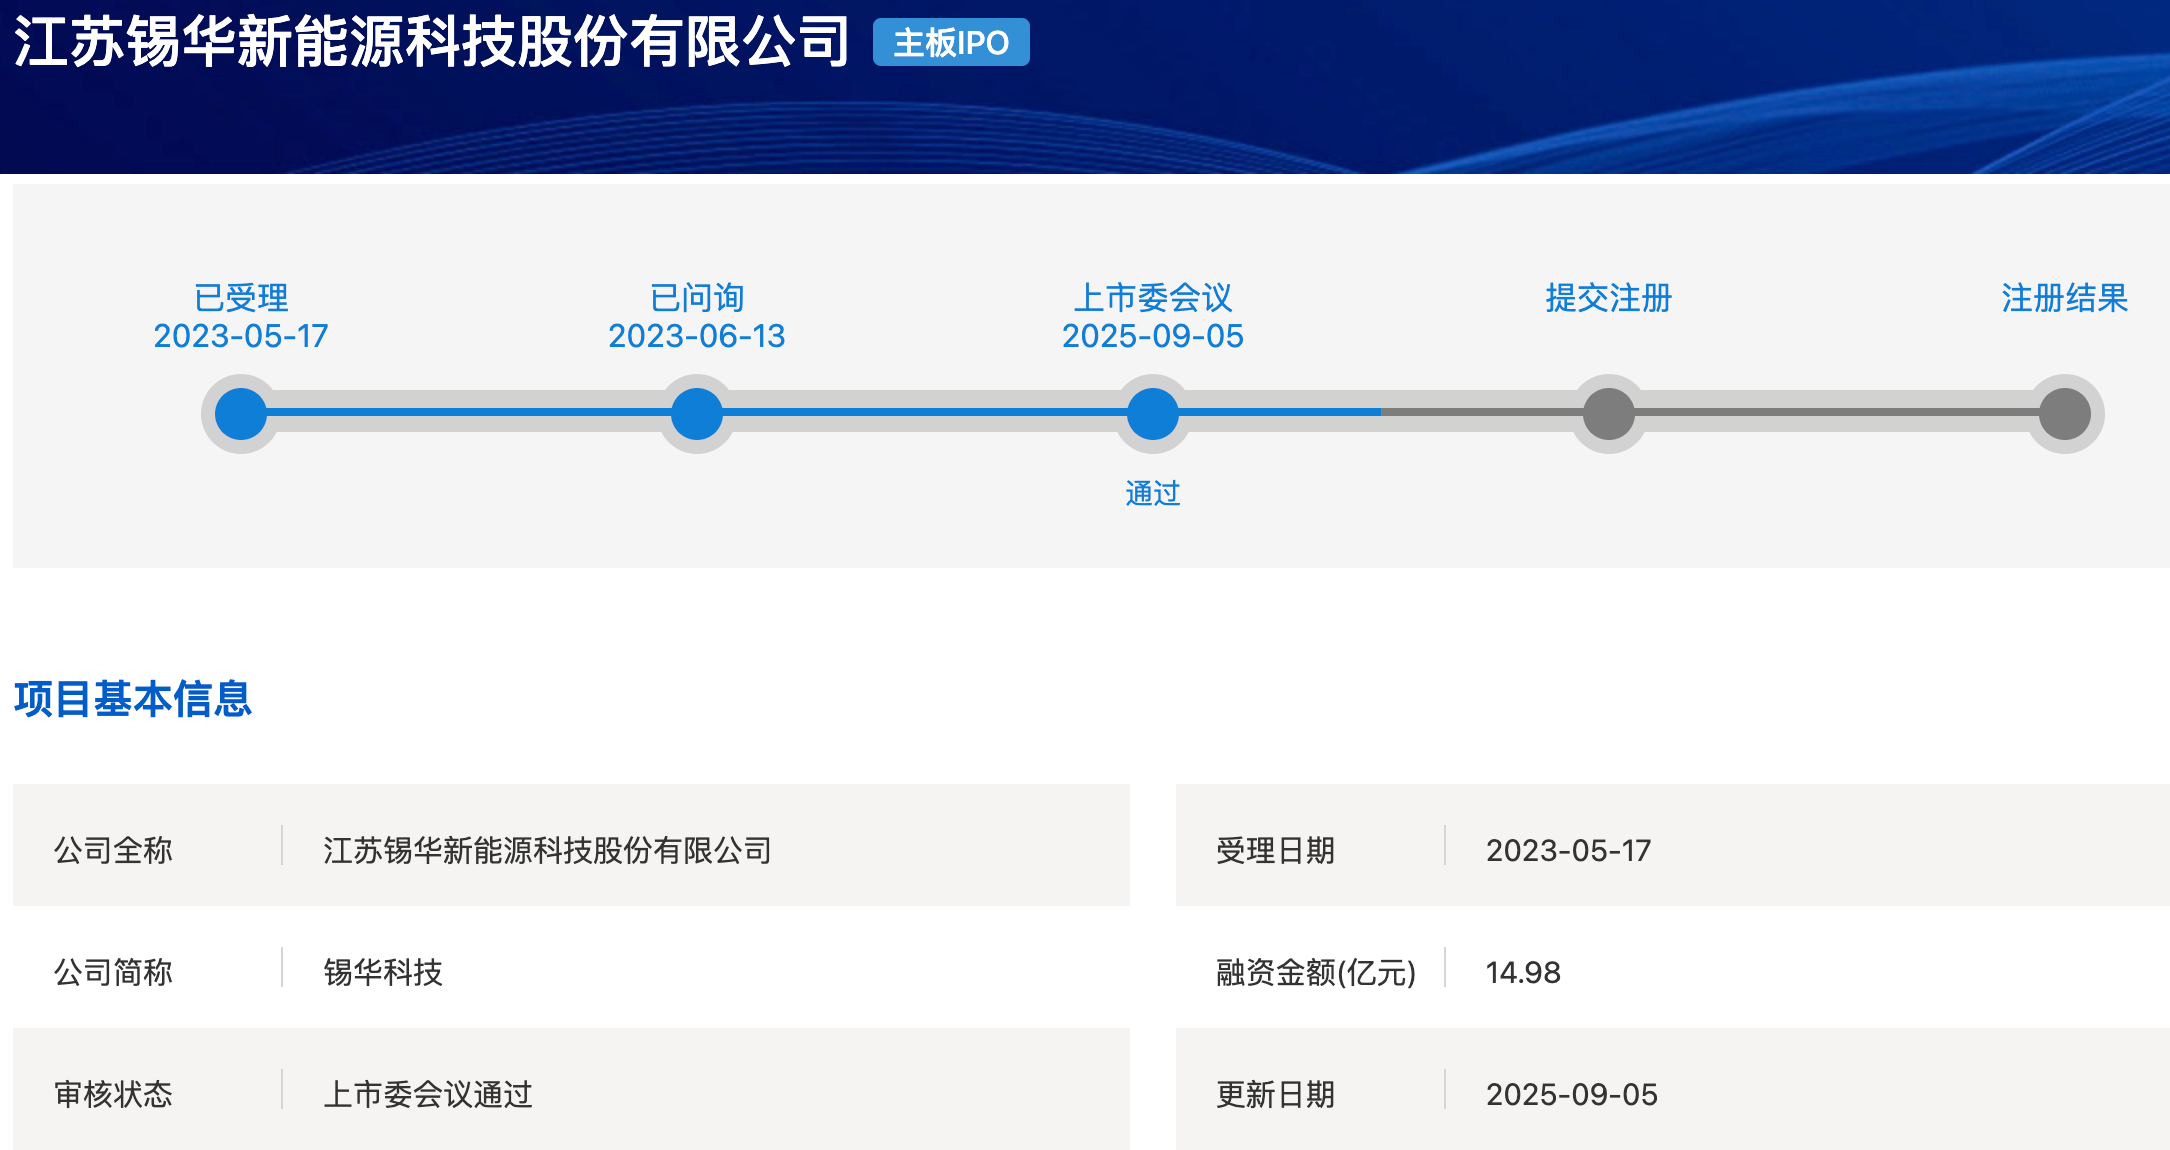2170x1150 pixels.
Task: Click the 已问询 stage label
Action: tap(697, 297)
